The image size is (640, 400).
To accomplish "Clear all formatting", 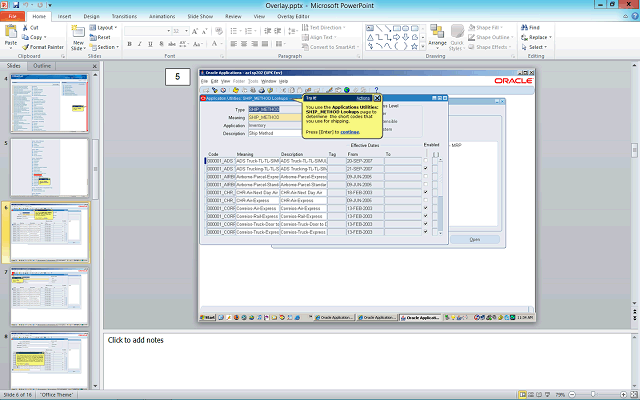I will pos(219,31).
